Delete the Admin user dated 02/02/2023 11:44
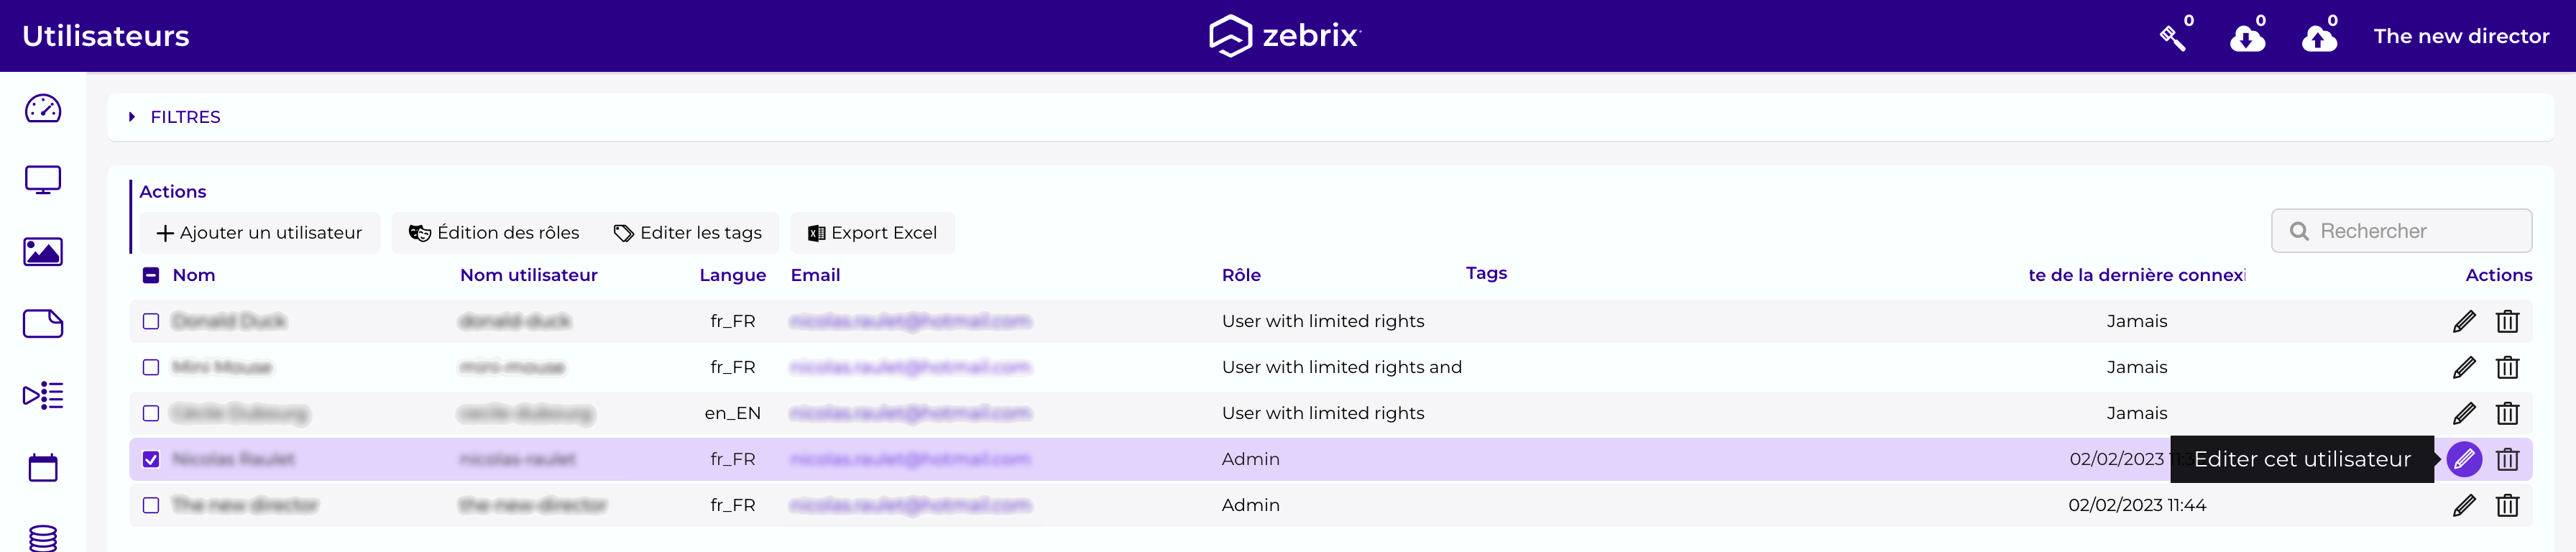Image resolution: width=2576 pixels, height=552 pixels. point(2507,505)
